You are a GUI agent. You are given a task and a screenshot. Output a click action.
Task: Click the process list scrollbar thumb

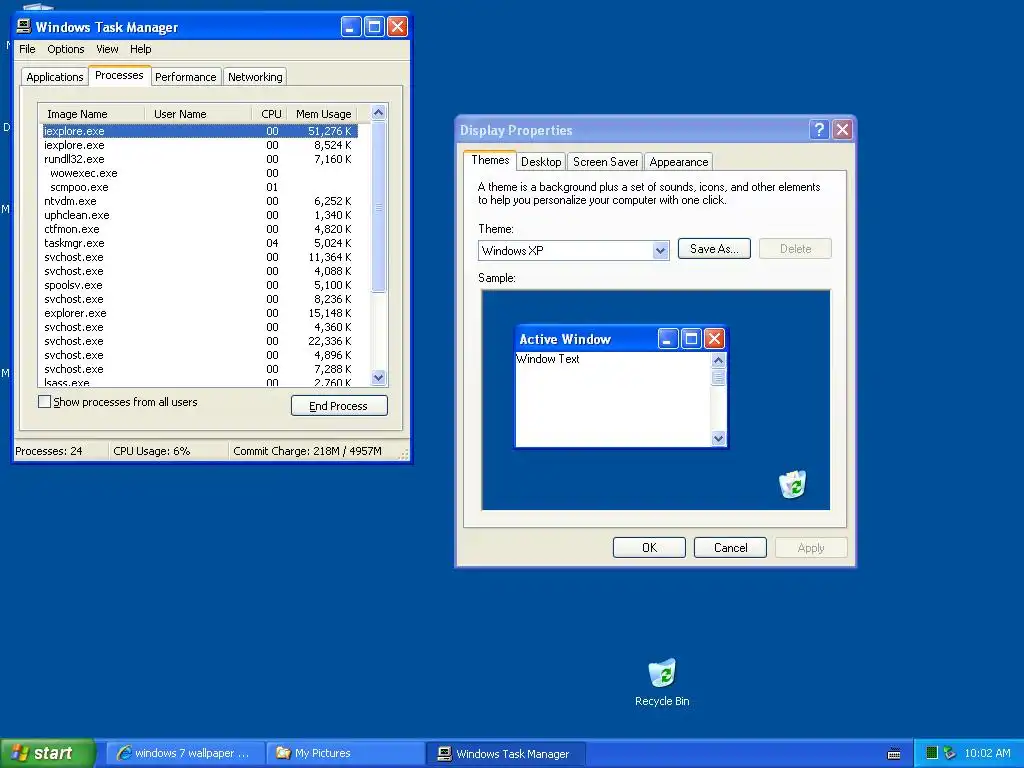pyautogui.click(x=379, y=207)
